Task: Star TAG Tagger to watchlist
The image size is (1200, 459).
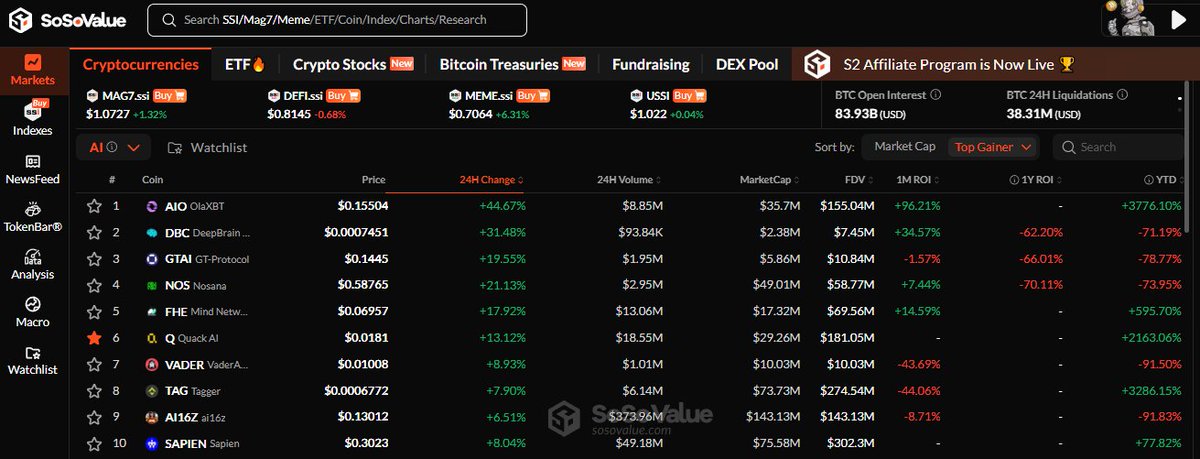Action: [94, 391]
